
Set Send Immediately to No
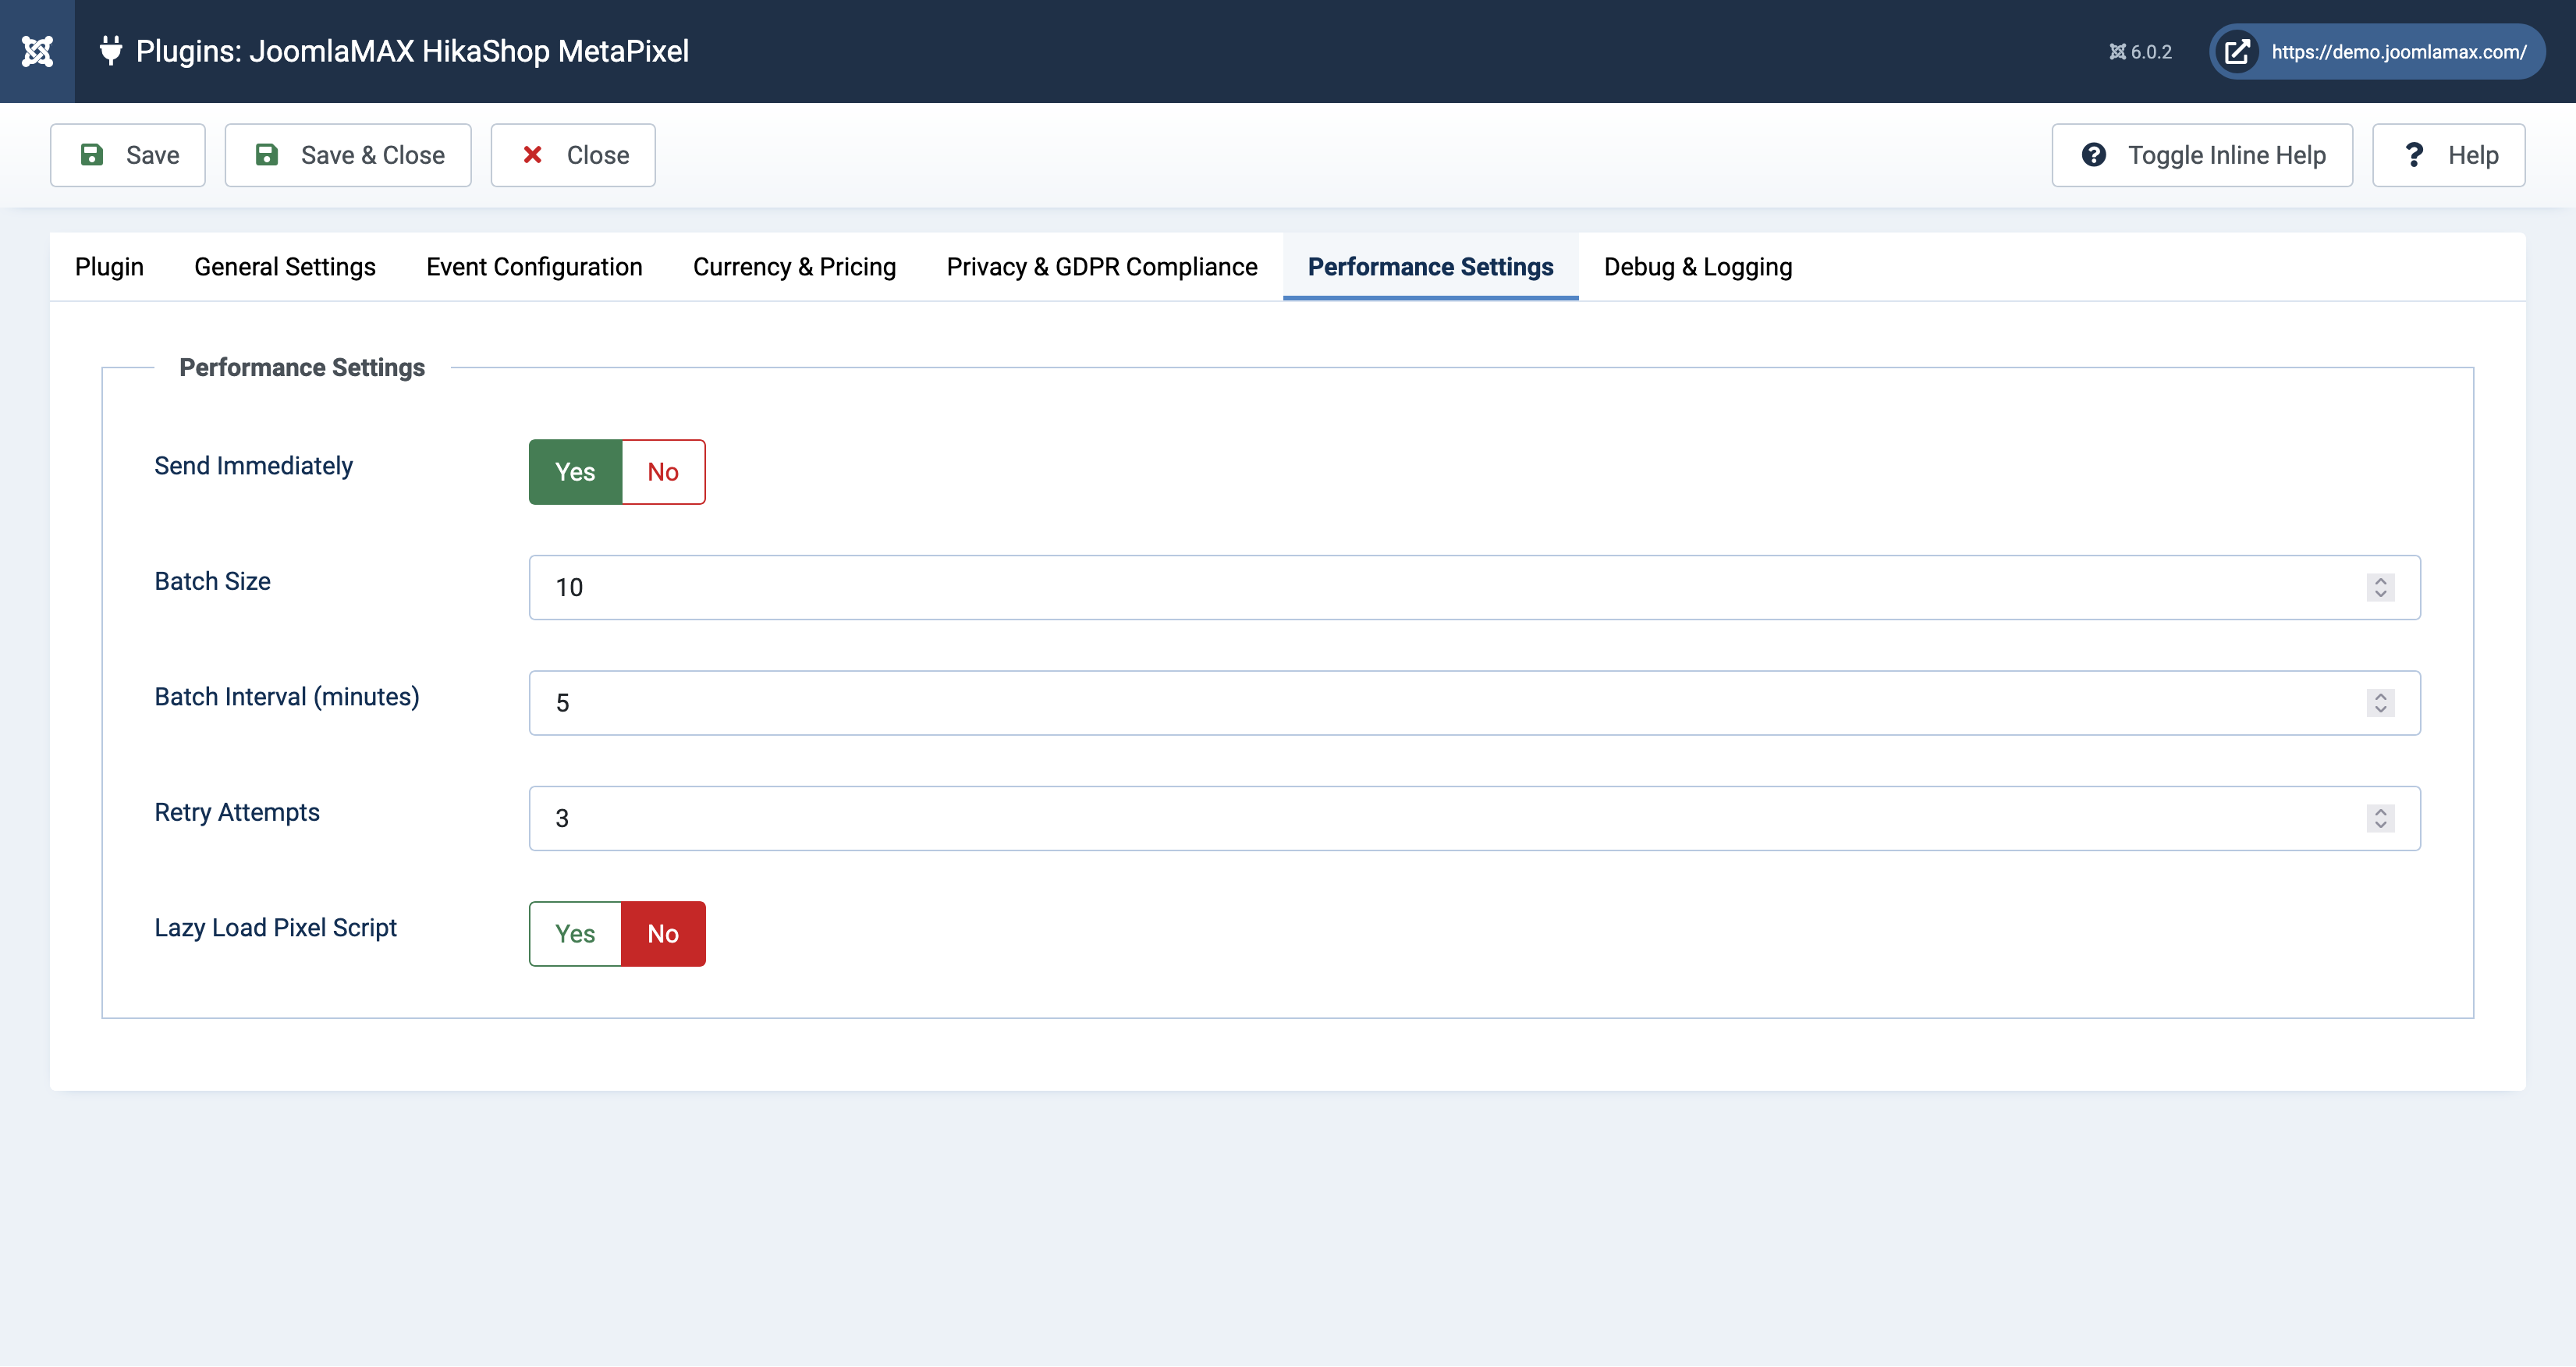coord(662,472)
